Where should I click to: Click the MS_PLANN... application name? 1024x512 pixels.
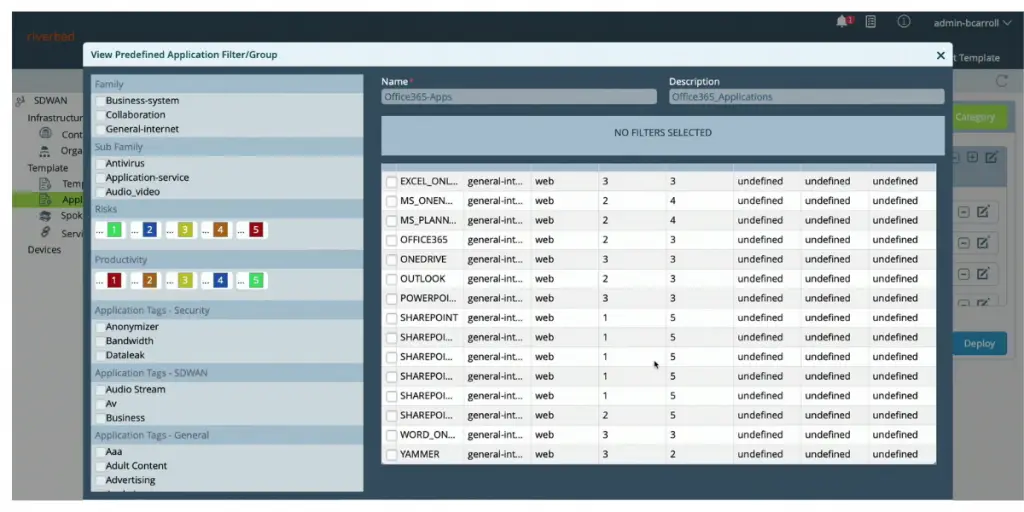pos(428,220)
